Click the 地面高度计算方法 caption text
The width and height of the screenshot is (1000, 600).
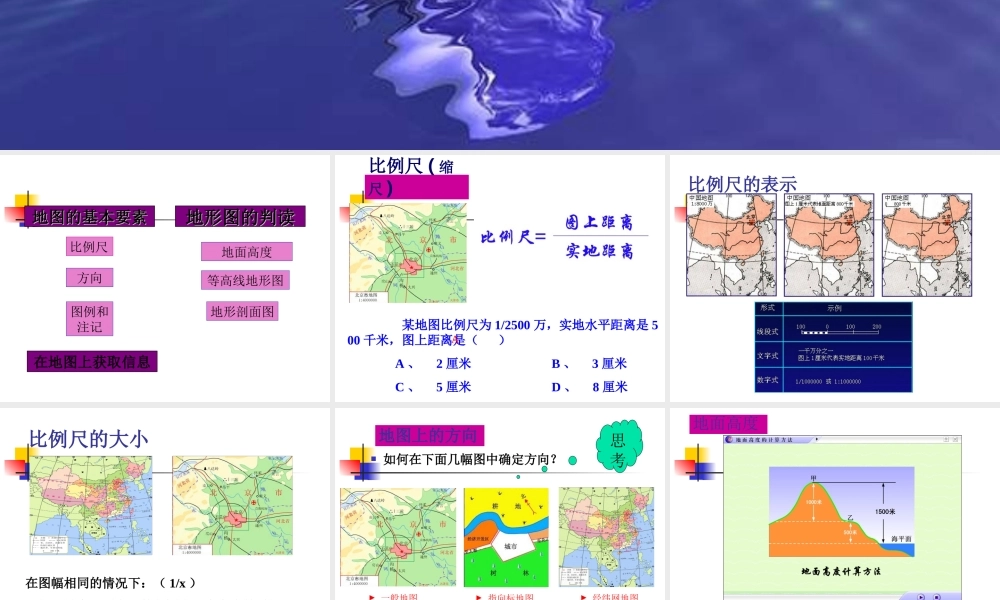tap(841, 571)
